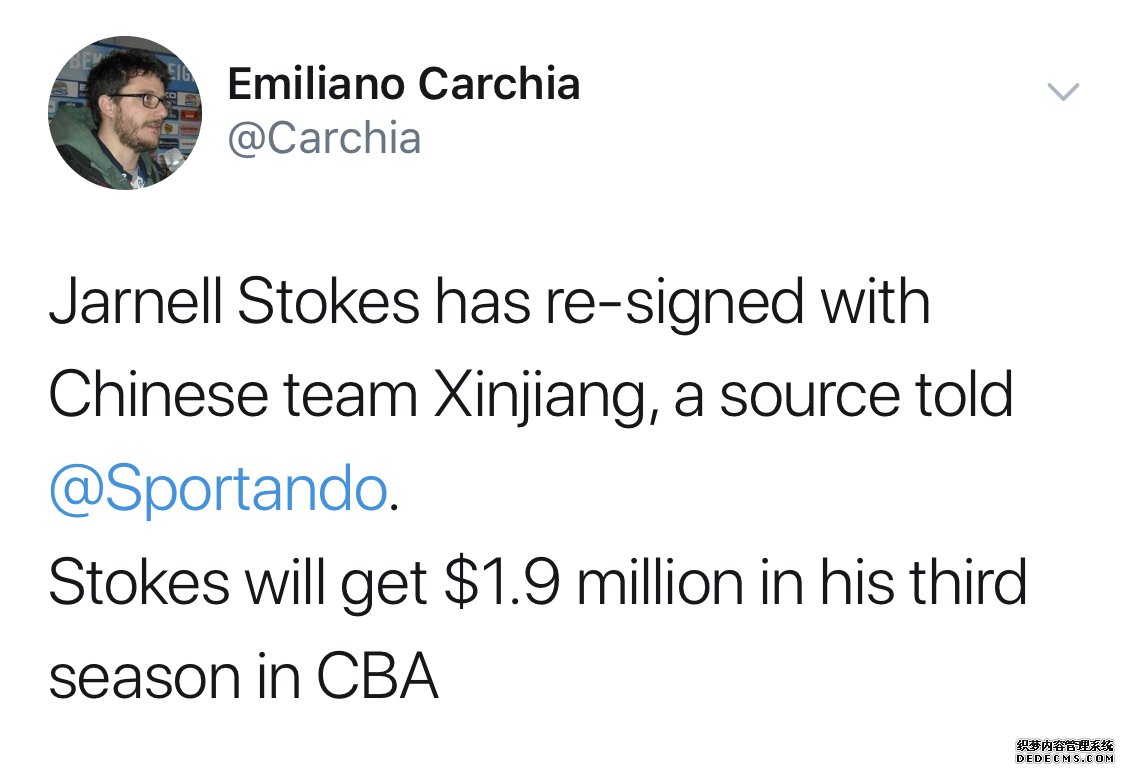Screen dimensions: 1125x773
Task: Open the @Carchia handle
Action: pyautogui.click(x=324, y=138)
